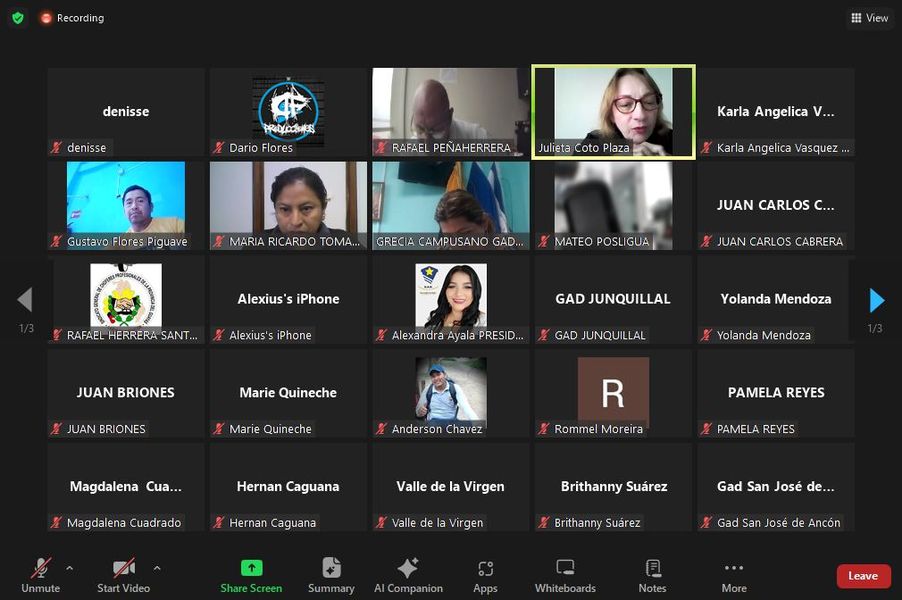Click the red Recording indicator
902x600 pixels.
point(72,18)
